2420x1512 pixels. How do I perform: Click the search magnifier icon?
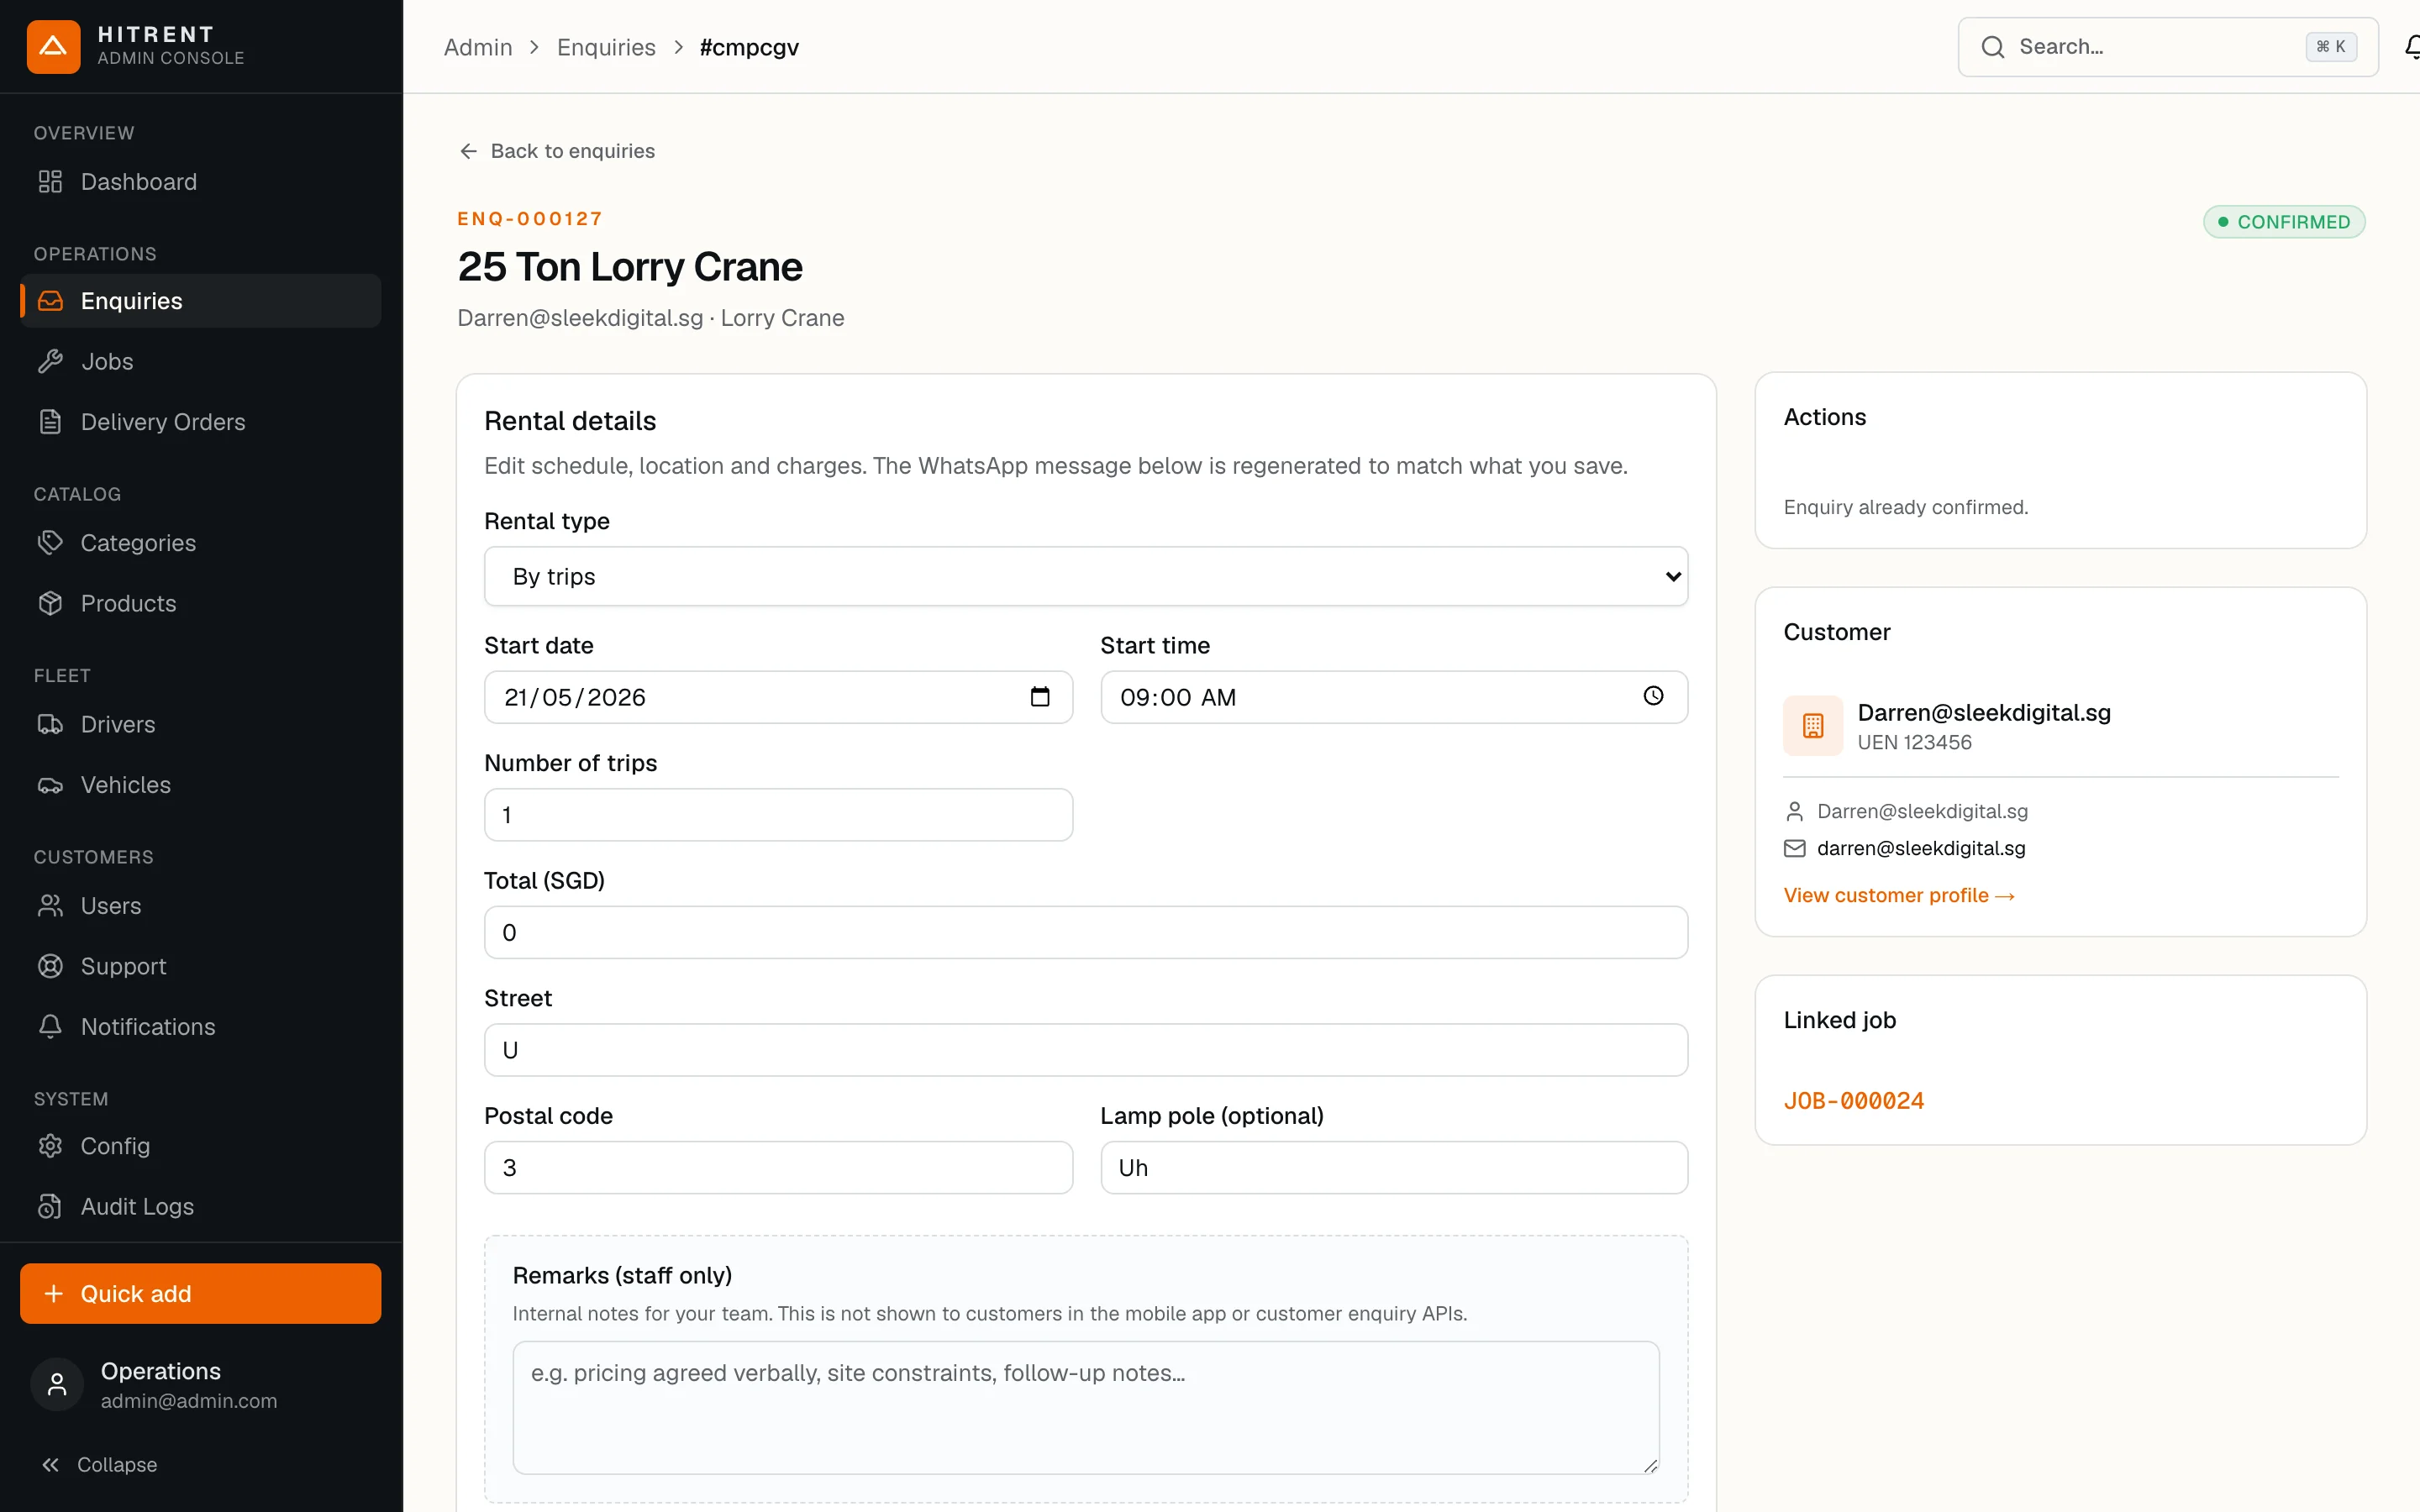pyautogui.click(x=1992, y=47)
